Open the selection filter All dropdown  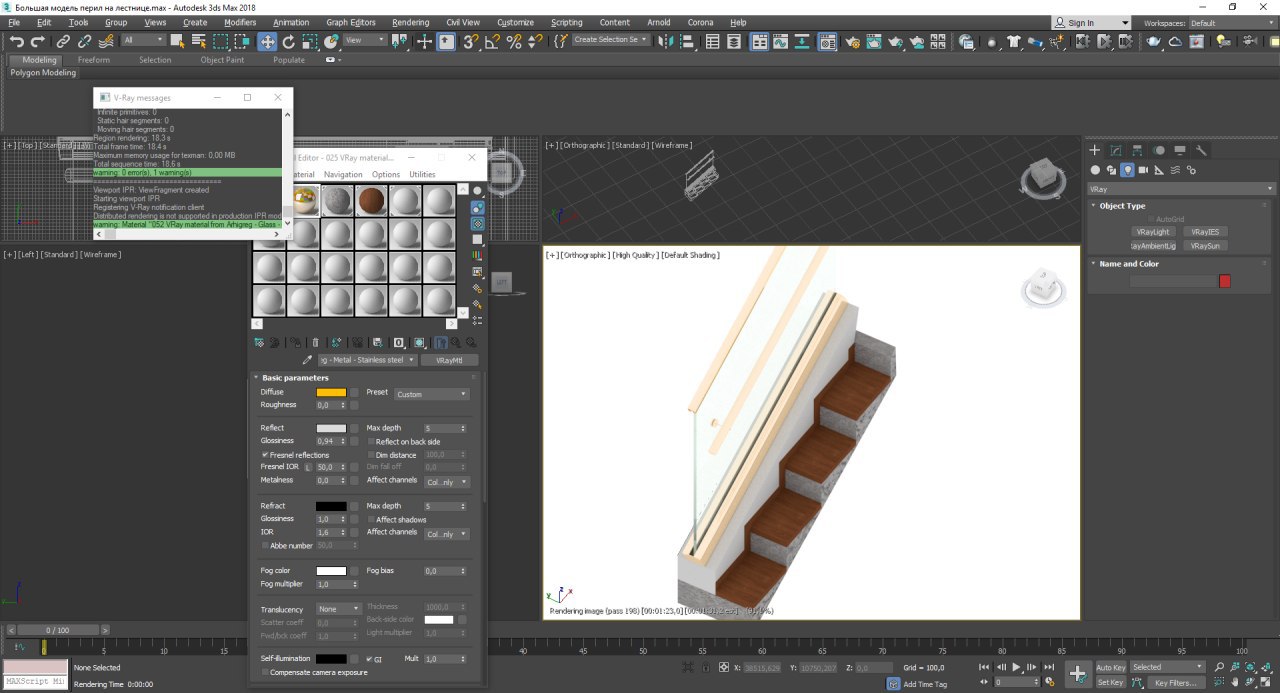click(x=144, y=41)
